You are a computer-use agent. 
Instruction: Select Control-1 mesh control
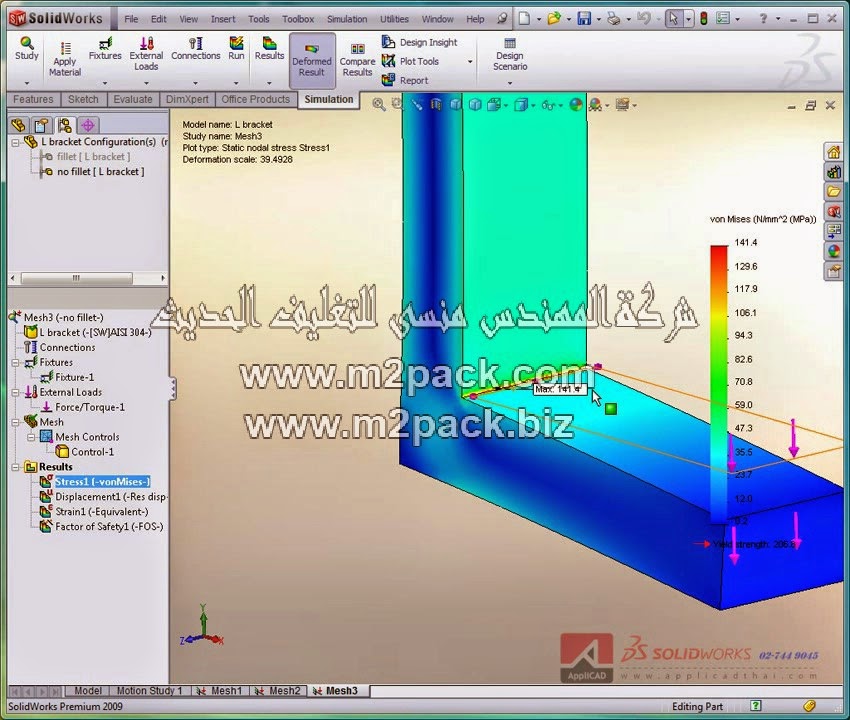(x=92, y=452)
